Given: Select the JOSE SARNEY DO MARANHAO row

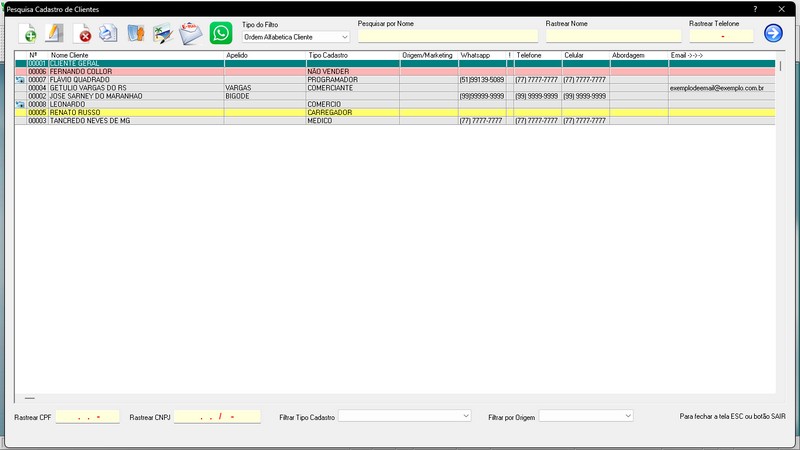Looking at the screenshot, I should (395, 96).
